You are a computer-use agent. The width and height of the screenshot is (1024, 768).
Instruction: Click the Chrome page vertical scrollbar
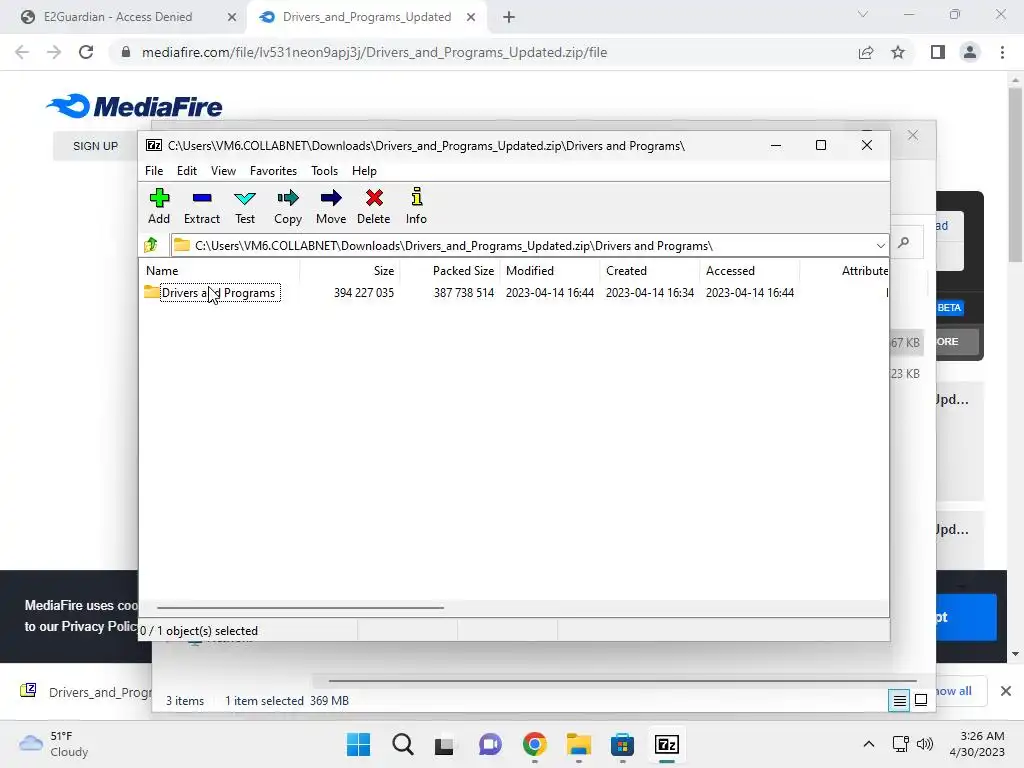click(x=1015, y=173)
